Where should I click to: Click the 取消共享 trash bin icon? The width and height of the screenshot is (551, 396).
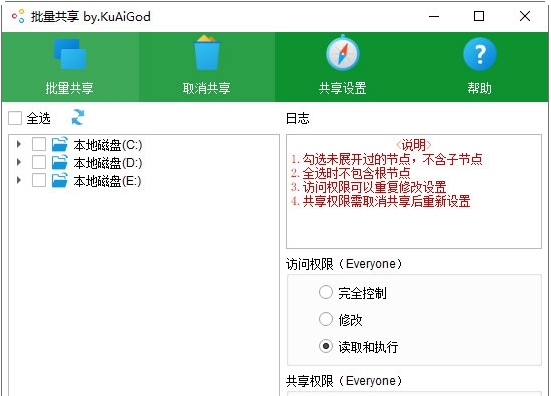pos(207,52)
